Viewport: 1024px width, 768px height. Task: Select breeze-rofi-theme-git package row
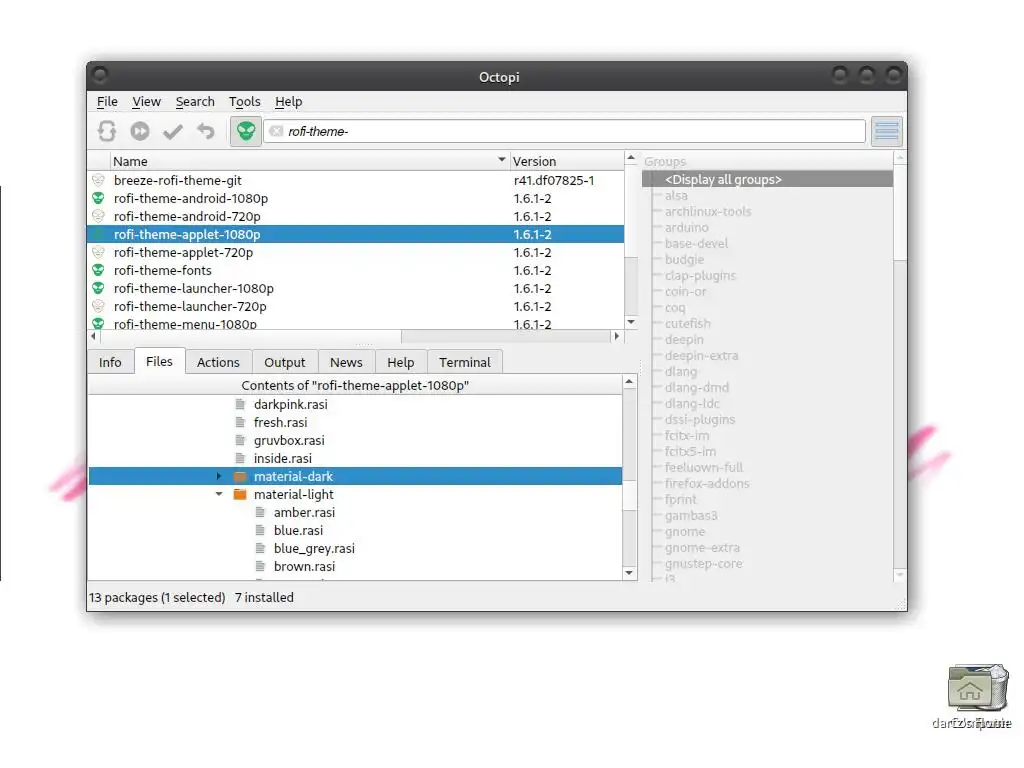(x=356, y=180)
